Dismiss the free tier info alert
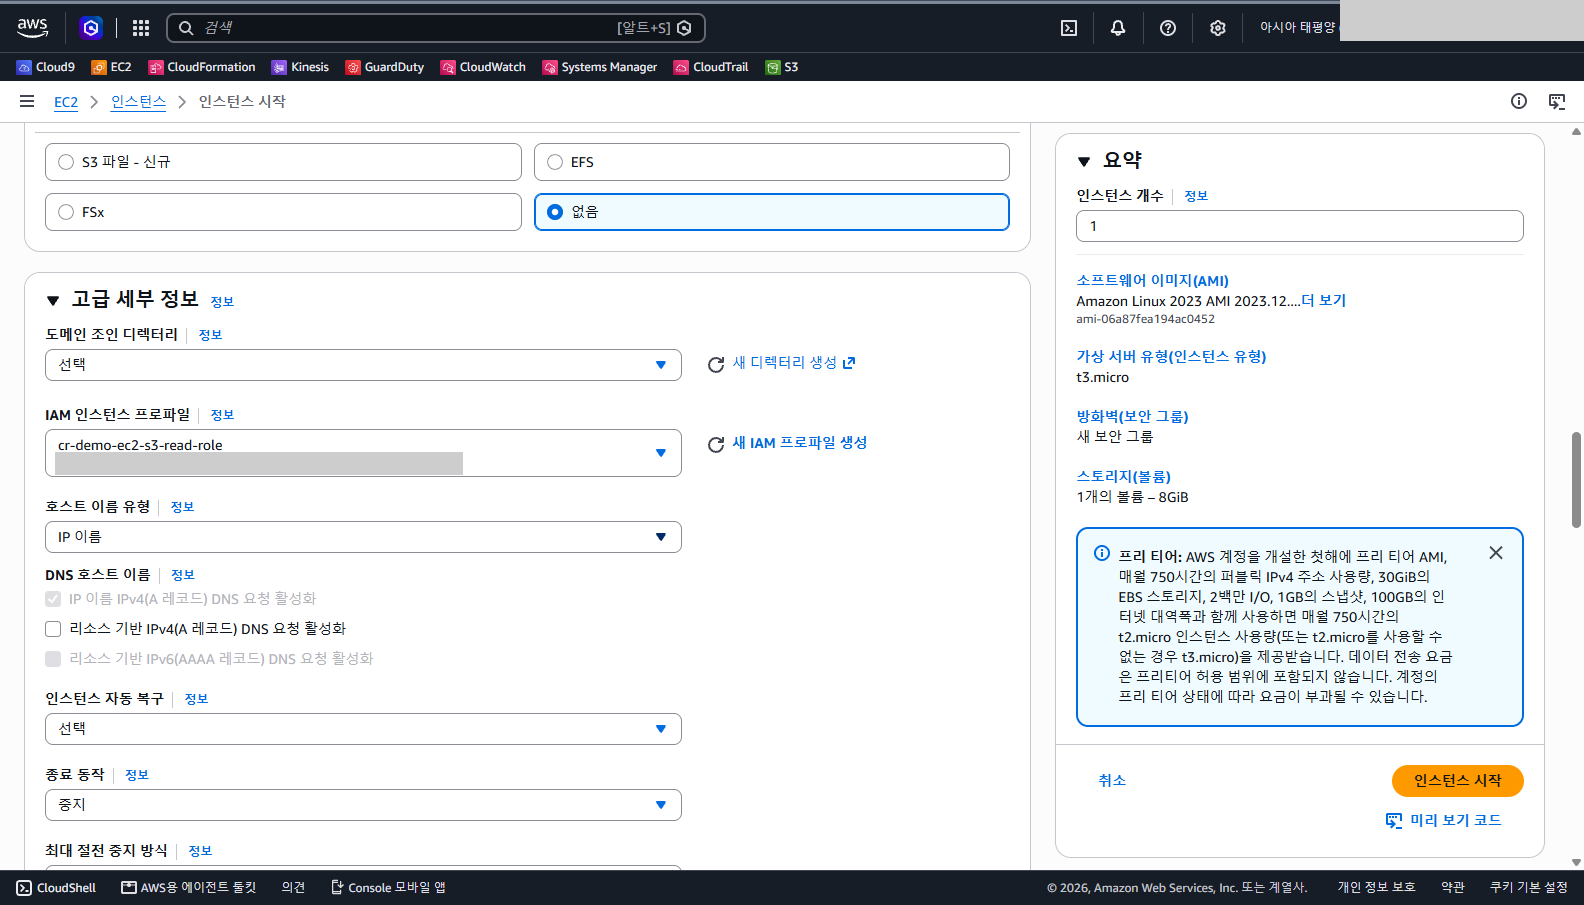 [x=1496, y=553]
